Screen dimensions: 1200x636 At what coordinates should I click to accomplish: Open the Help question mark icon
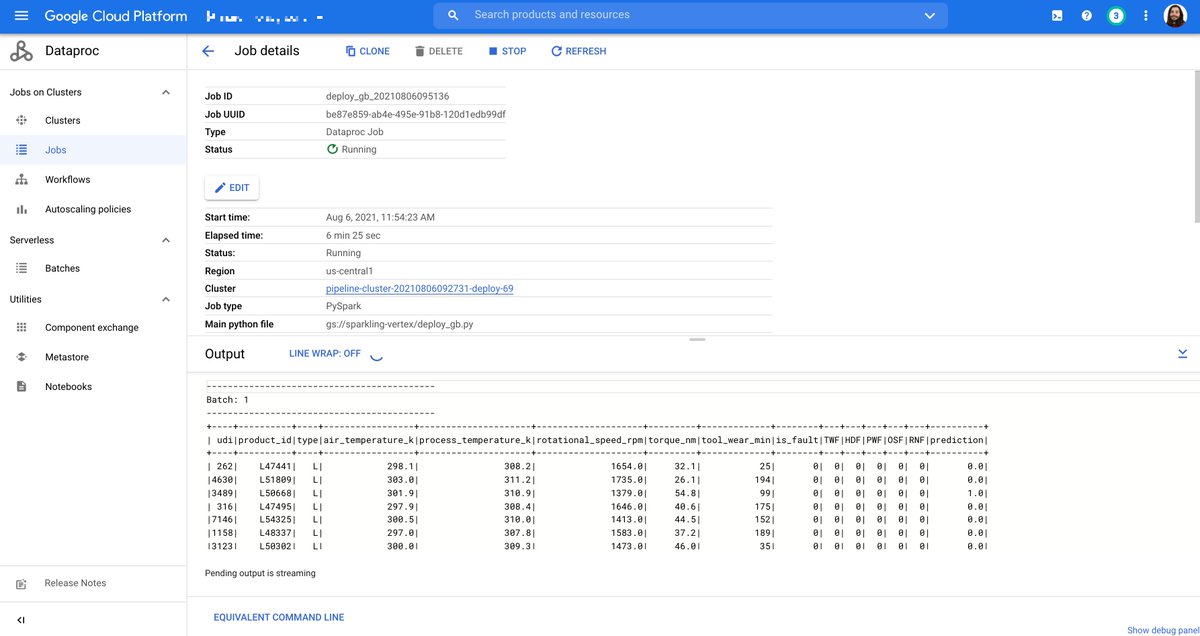(x=1086, y=16)
